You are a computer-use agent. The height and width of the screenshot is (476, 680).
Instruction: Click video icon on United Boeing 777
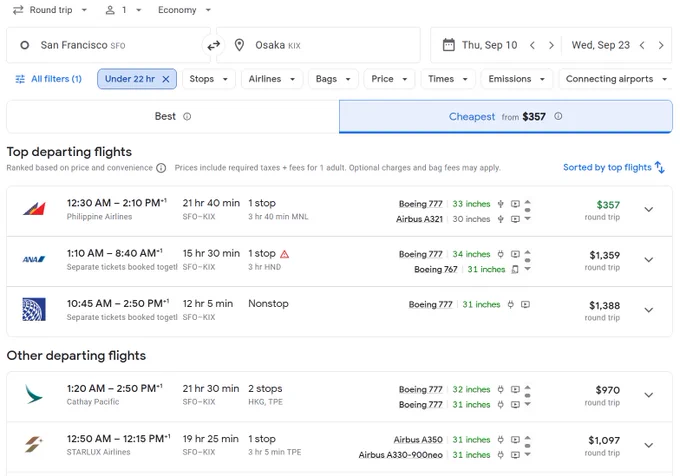click(x=525, y=304)
